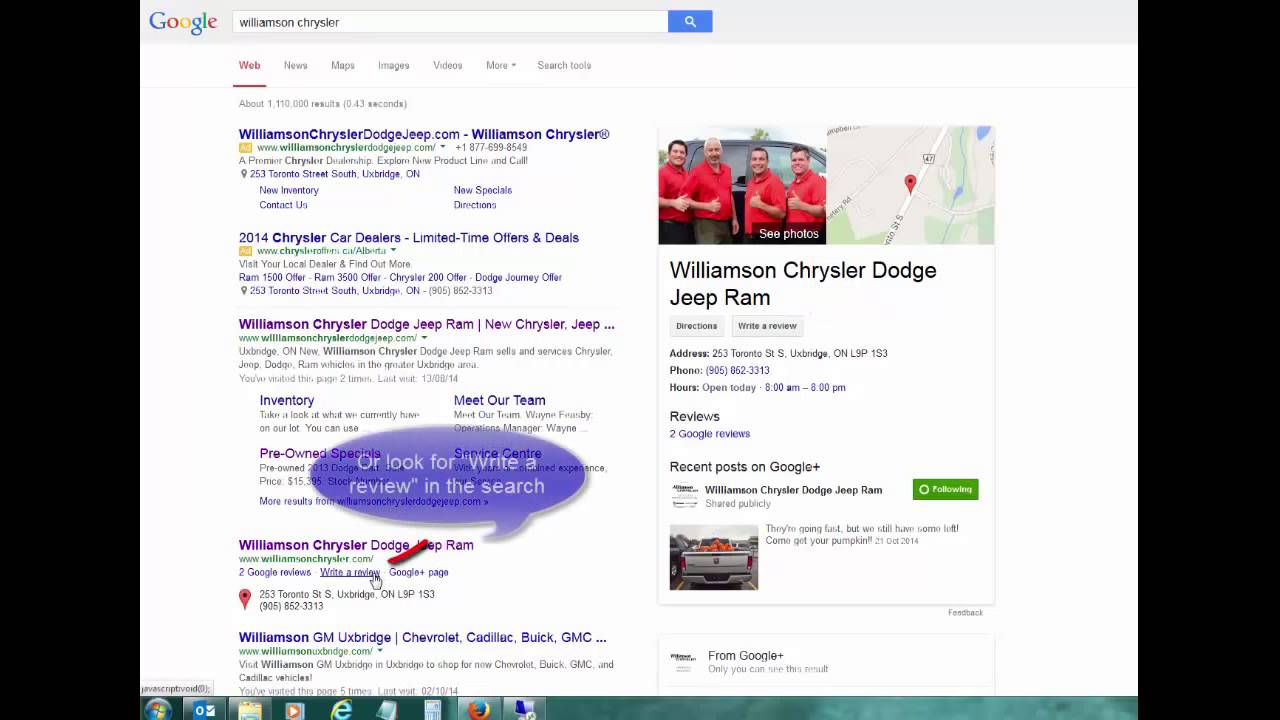Click the ad's Directions sitelink
The image size is (1280, 720).
pos(475,205)
